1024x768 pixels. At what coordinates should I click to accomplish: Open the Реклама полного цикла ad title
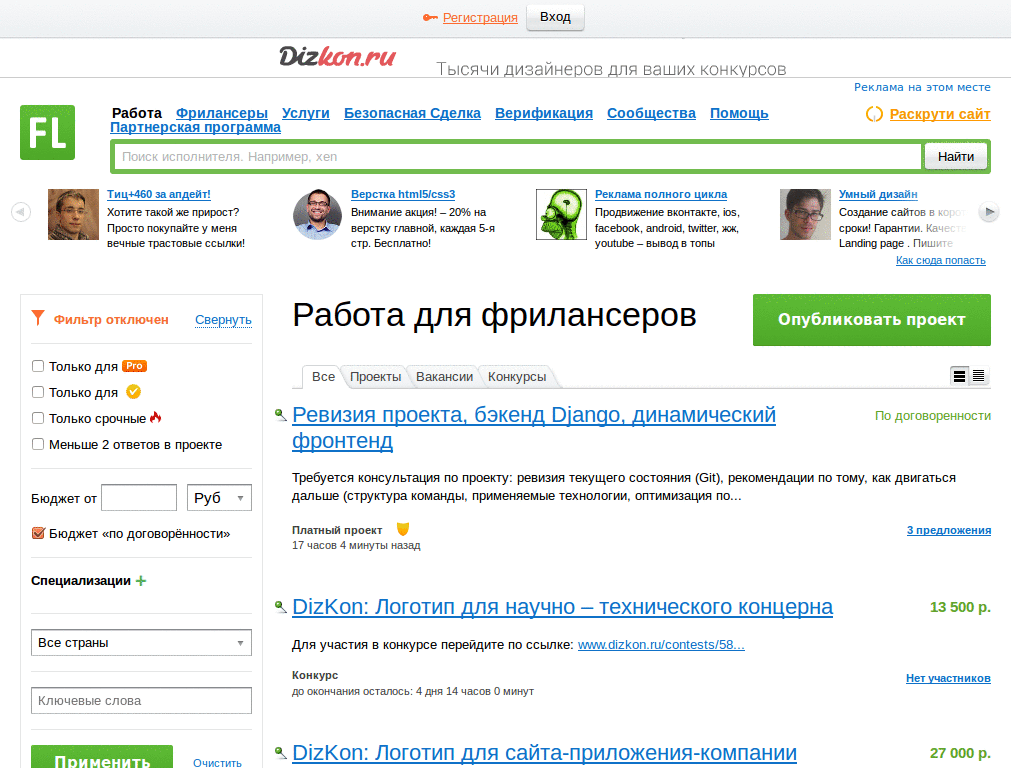[661, 195]
